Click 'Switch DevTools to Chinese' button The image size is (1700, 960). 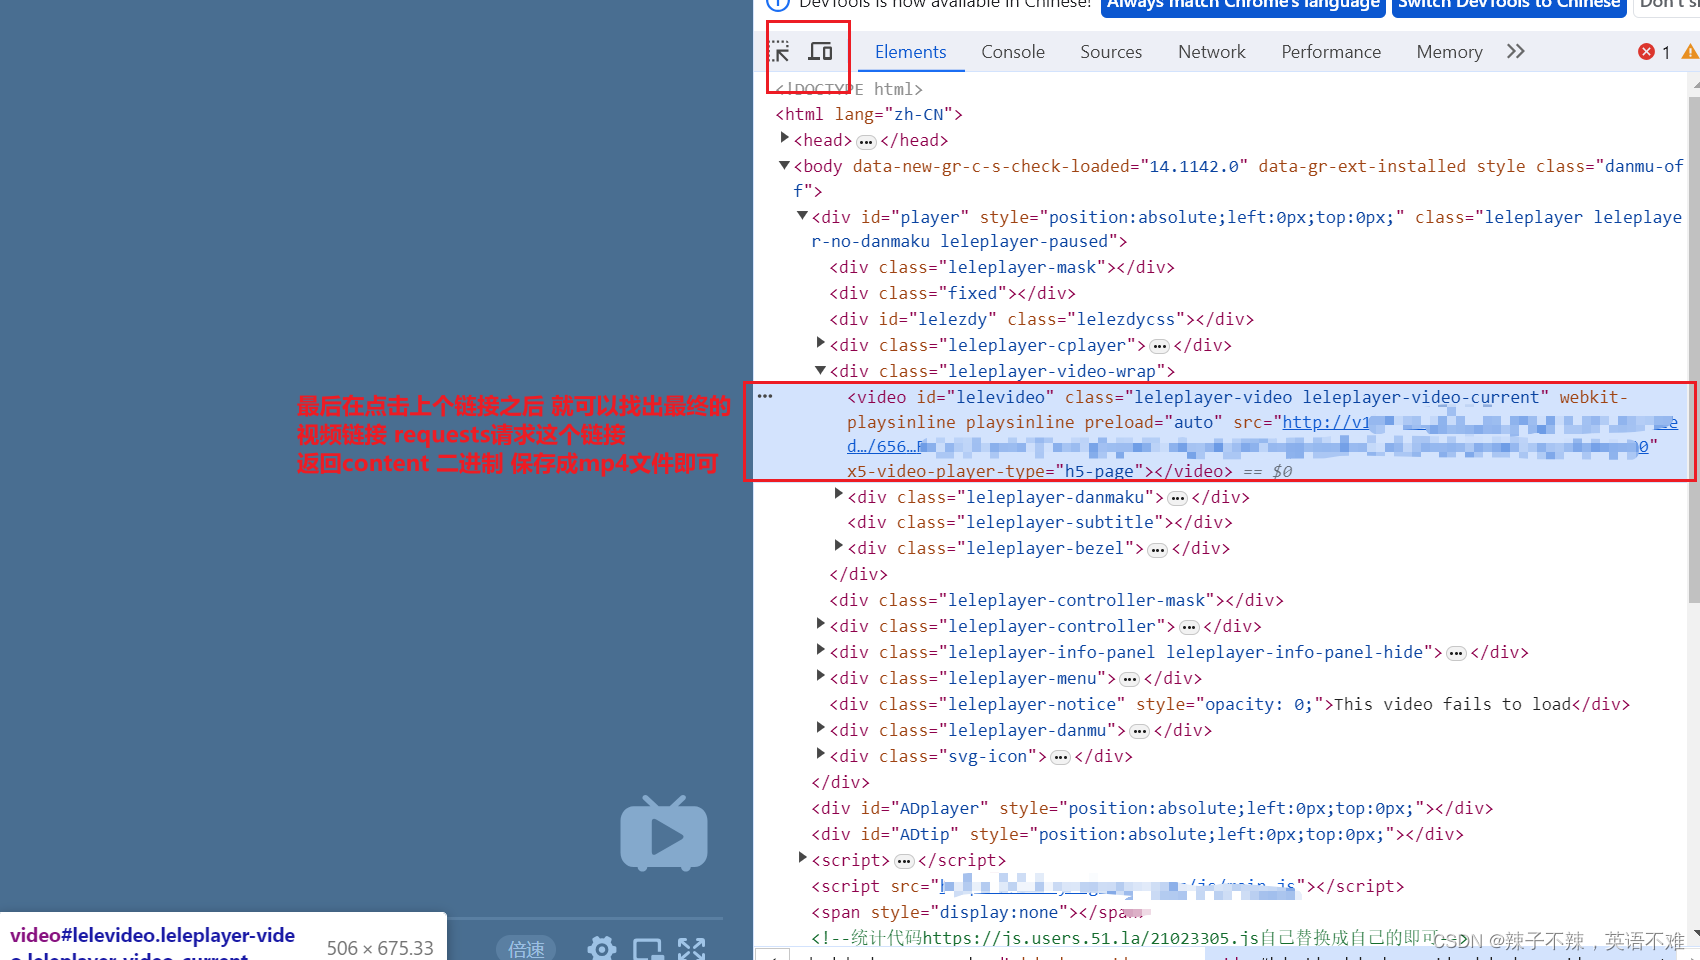(x=1509, y=6)
